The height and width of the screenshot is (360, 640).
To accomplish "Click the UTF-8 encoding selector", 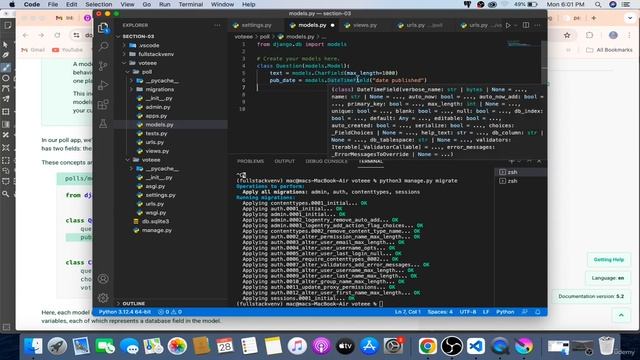I will click(468, 312).
